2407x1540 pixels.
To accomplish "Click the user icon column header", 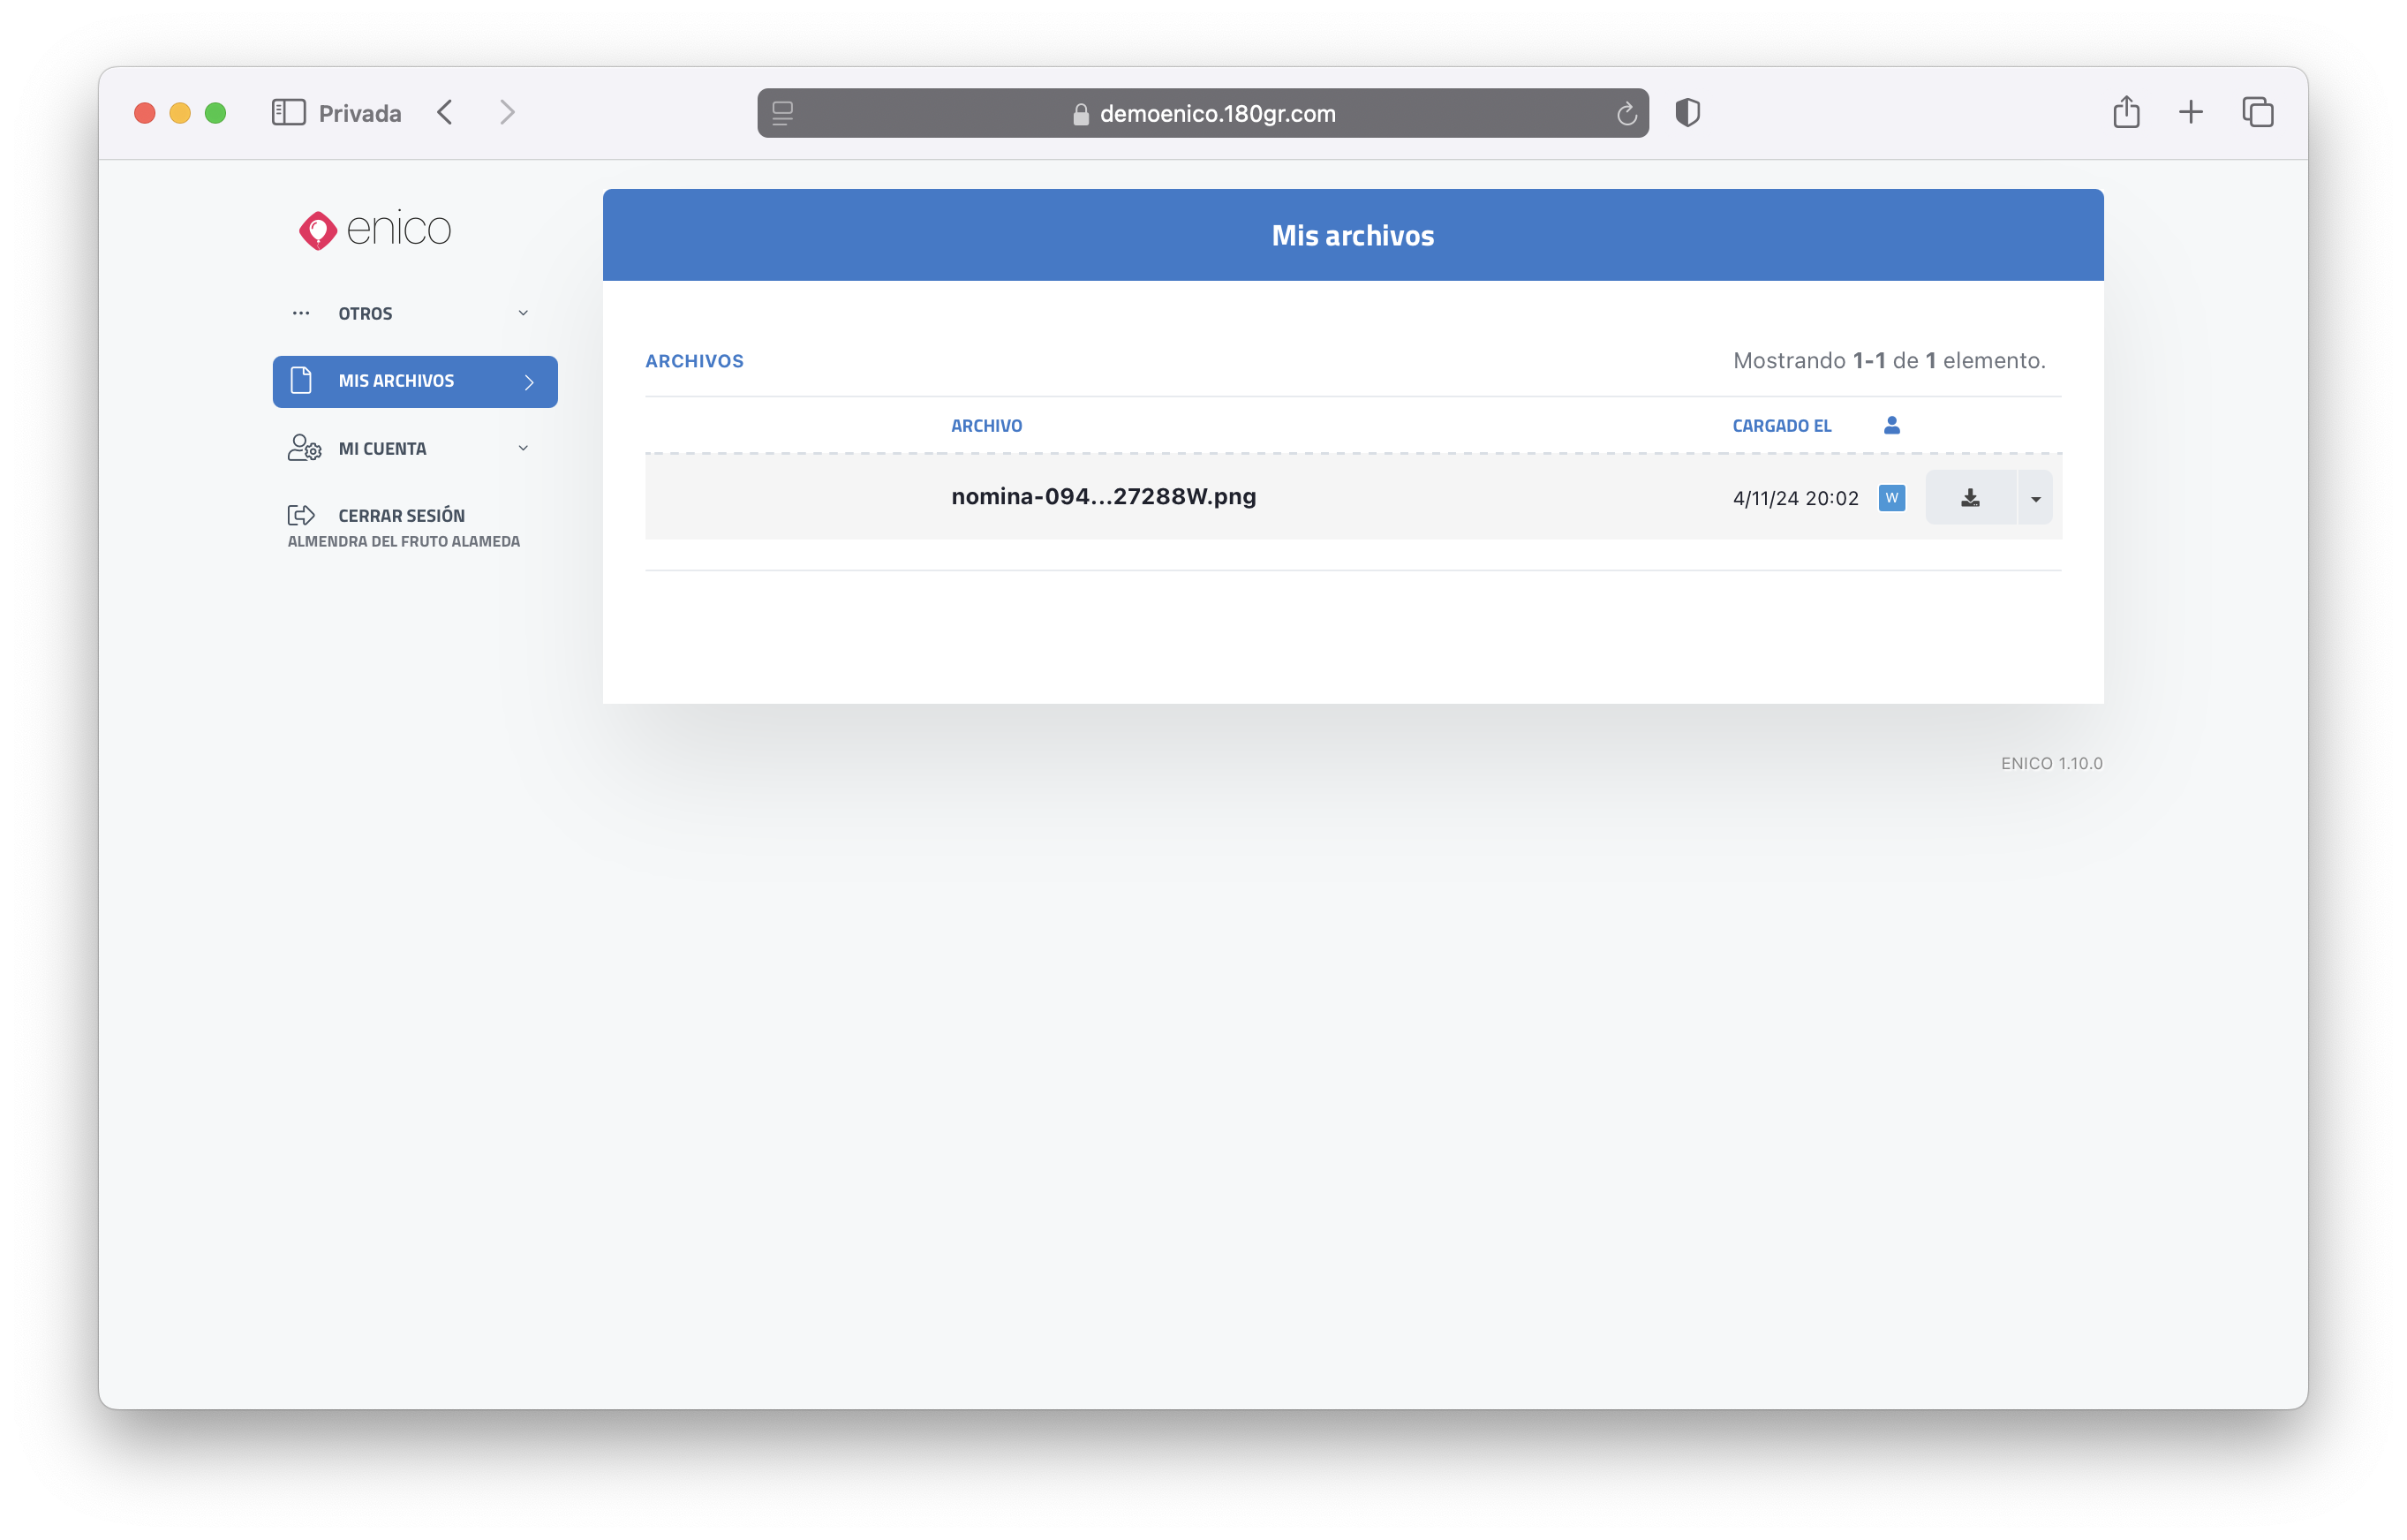I will [x=1891, y=426].
